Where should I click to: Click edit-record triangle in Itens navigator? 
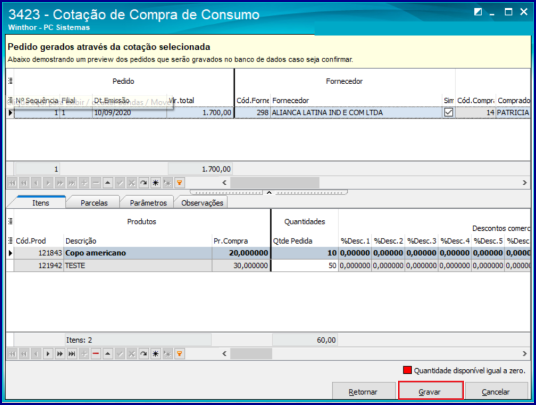point(108,353)
